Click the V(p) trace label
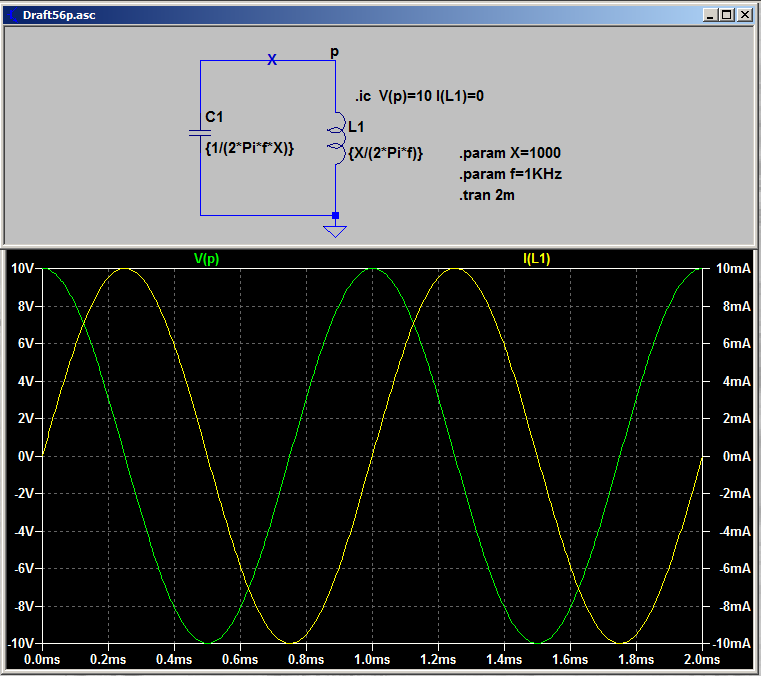The height and width of the screenshot is (676, 761). pos(206,259)
